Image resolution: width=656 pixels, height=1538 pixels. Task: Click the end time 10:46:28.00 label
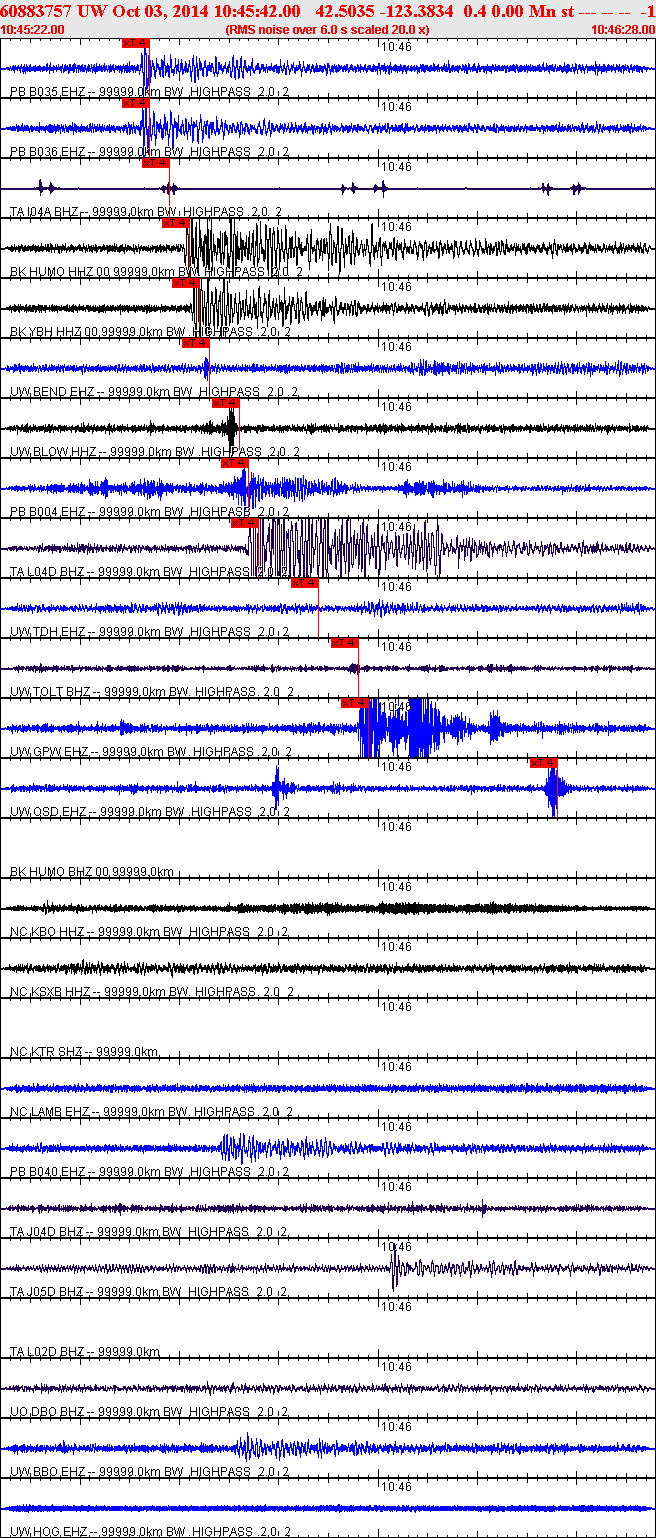622,29
